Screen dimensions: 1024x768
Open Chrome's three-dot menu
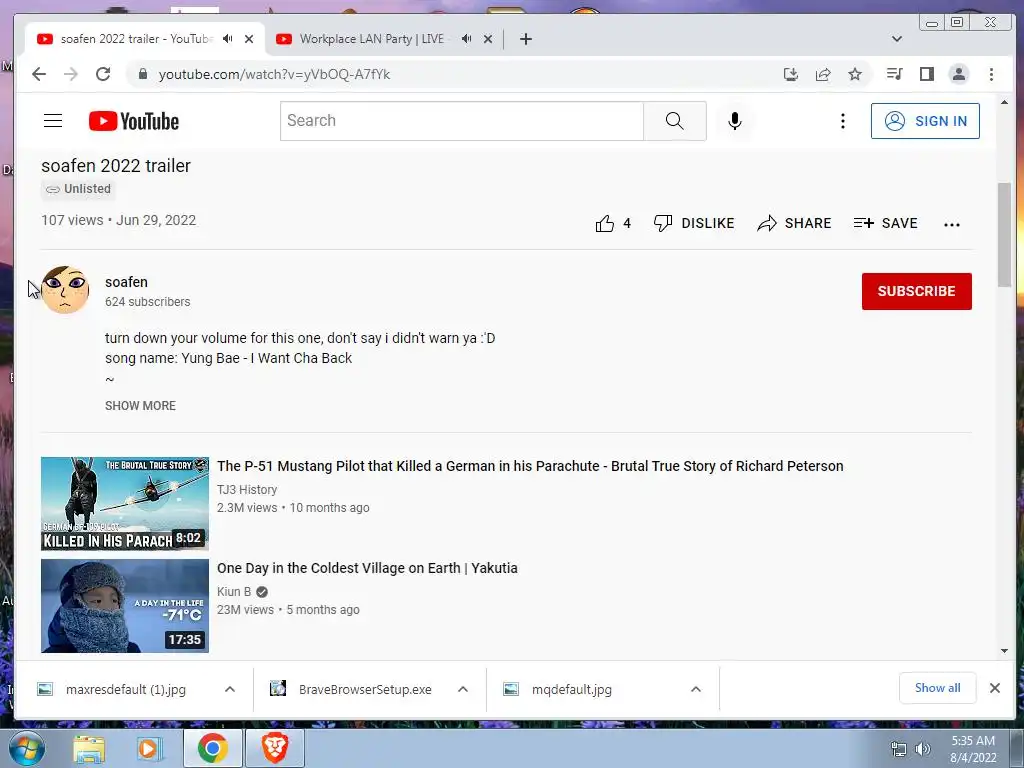click(991, 74)
